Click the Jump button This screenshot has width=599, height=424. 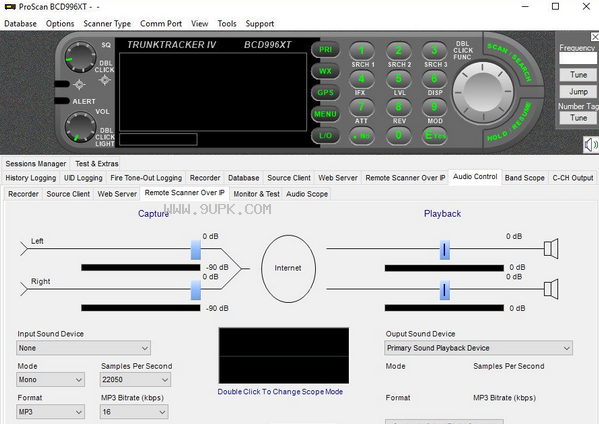point(578,92)
